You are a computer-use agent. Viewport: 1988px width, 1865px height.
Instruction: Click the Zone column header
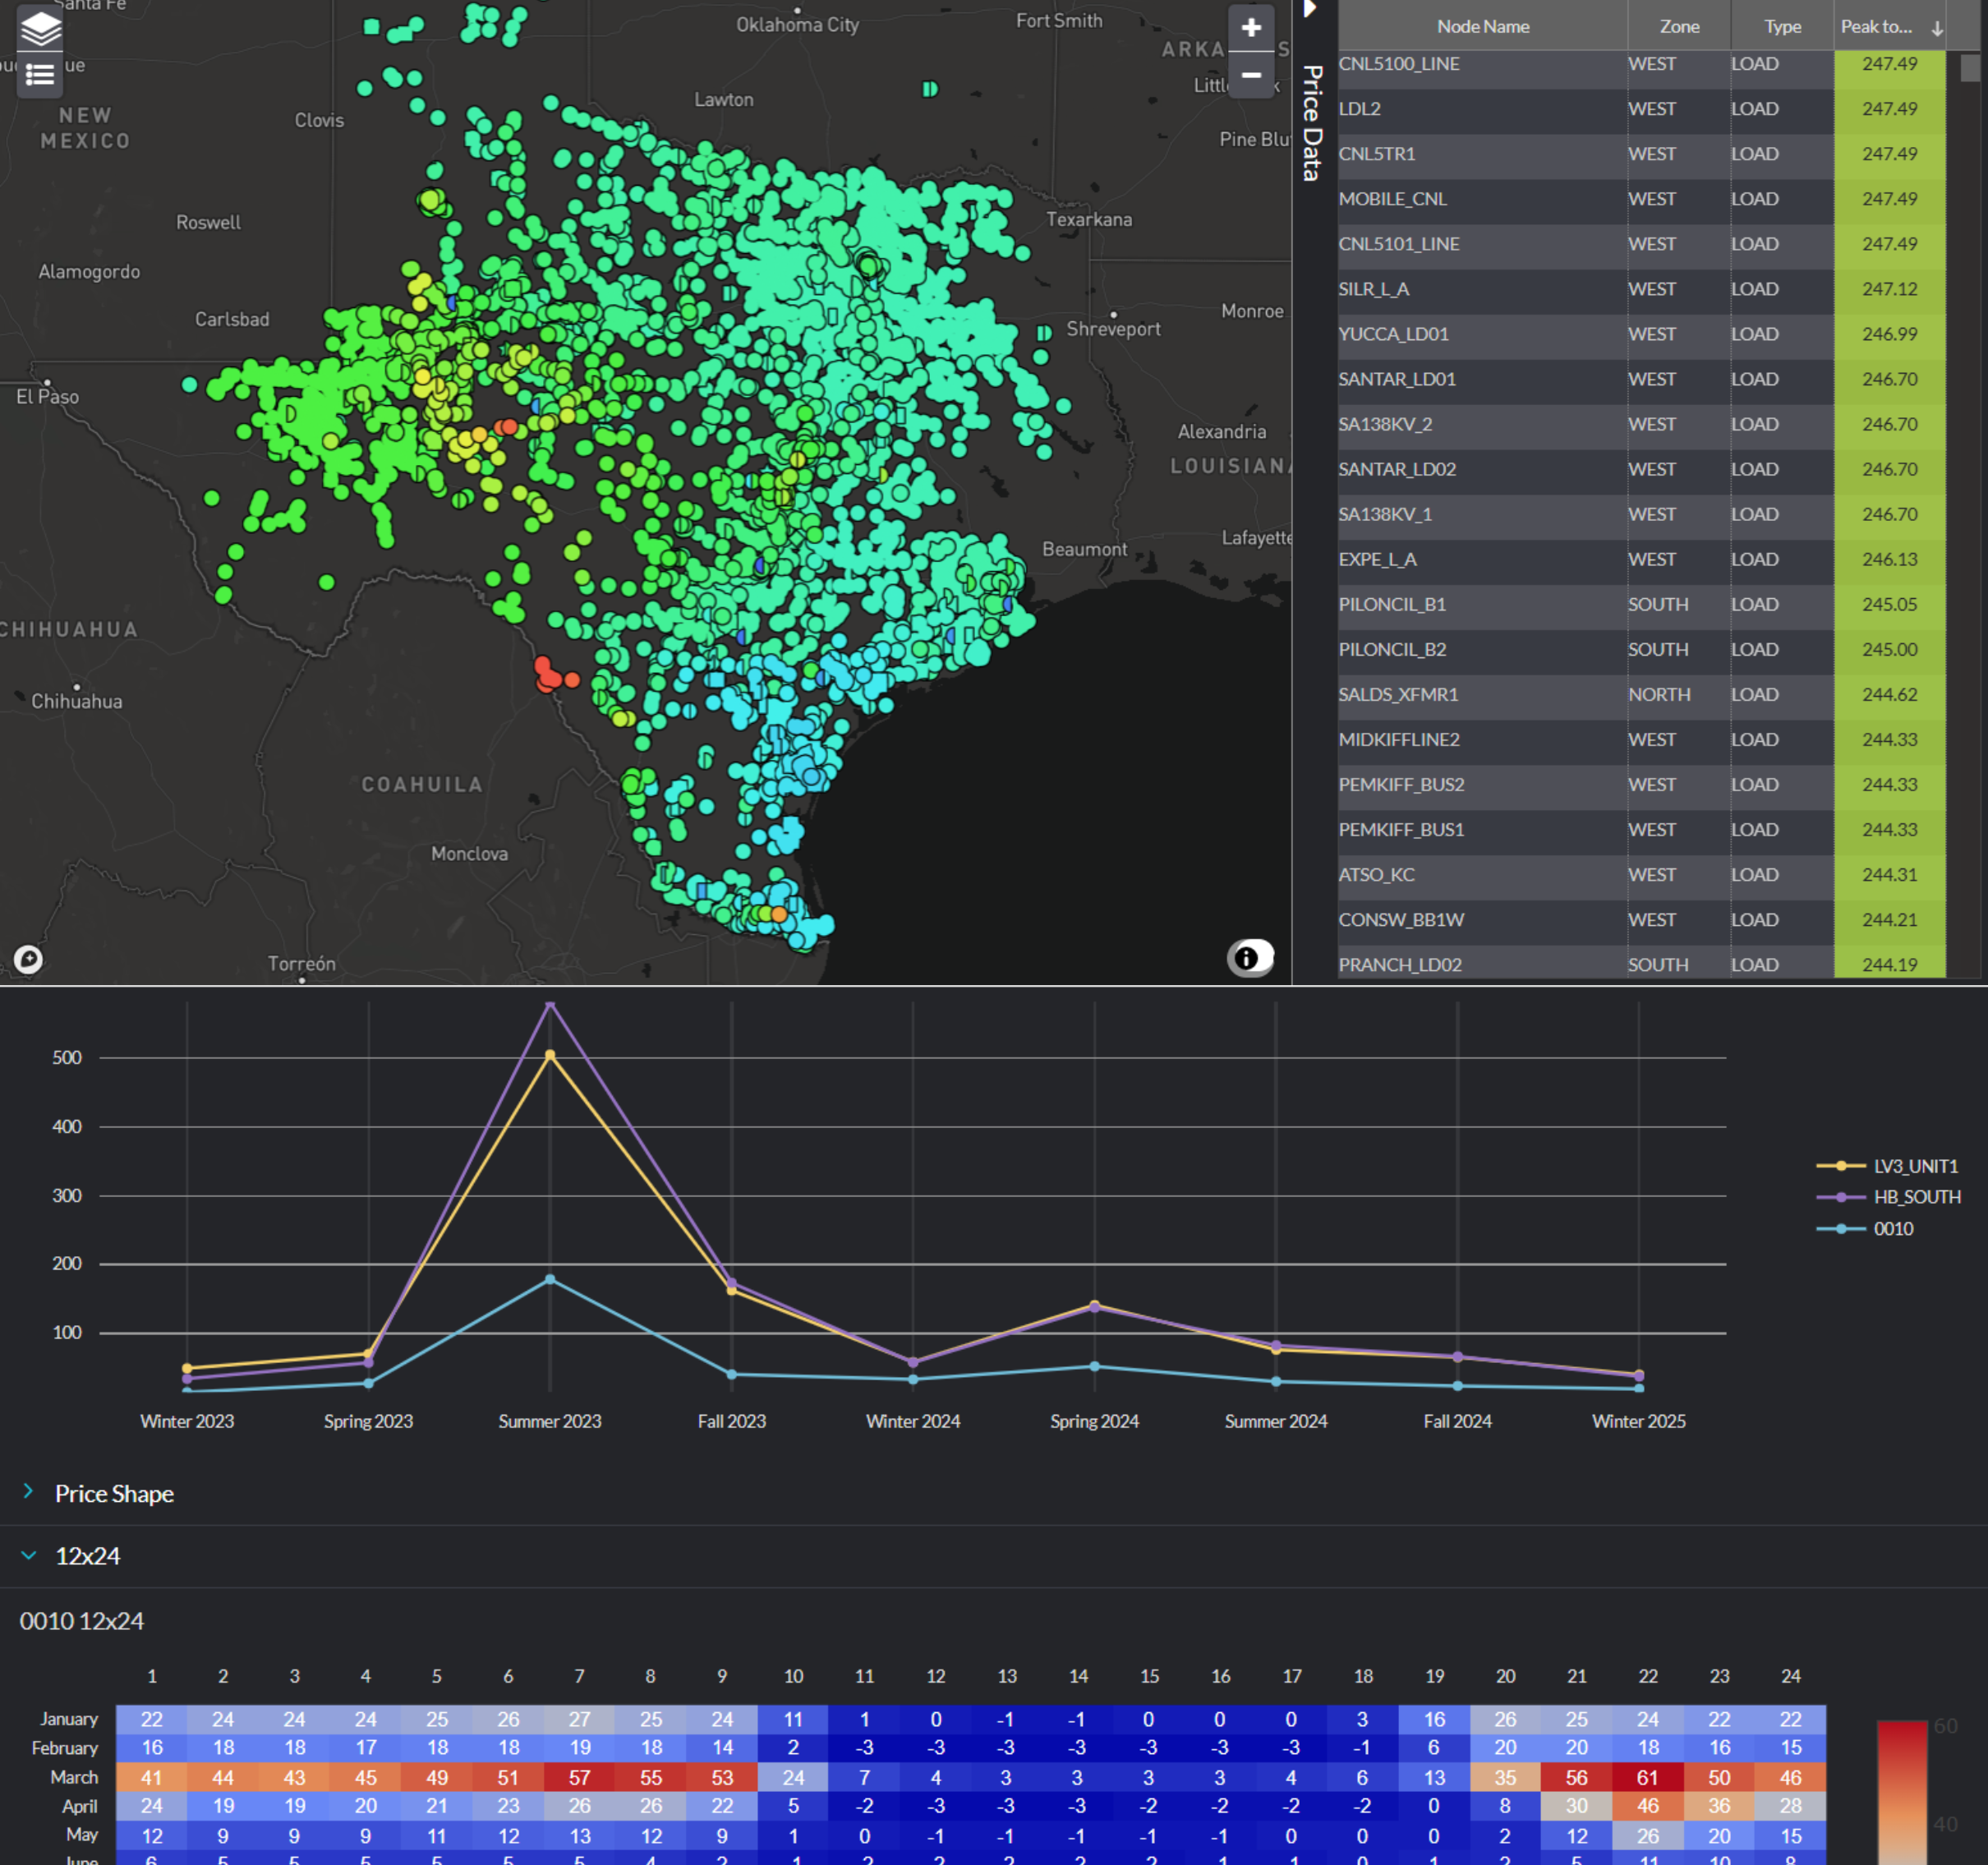point(1678,27)
